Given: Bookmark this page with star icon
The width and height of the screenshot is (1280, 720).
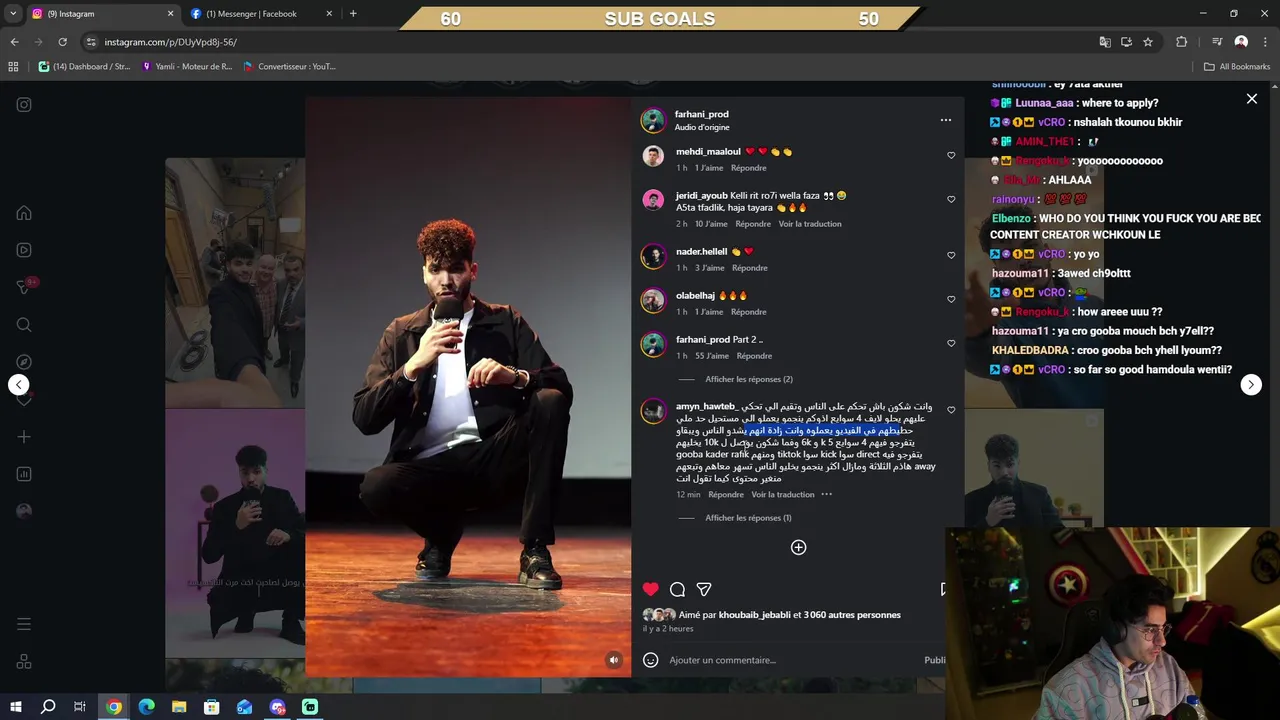Looking at the screenshot, I should coord(1148,42).
